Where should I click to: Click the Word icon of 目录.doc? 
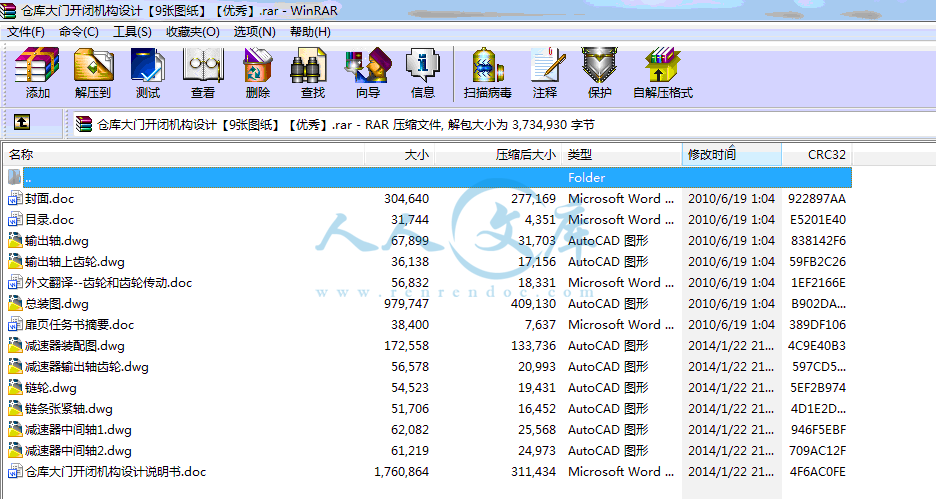(15, 220)
